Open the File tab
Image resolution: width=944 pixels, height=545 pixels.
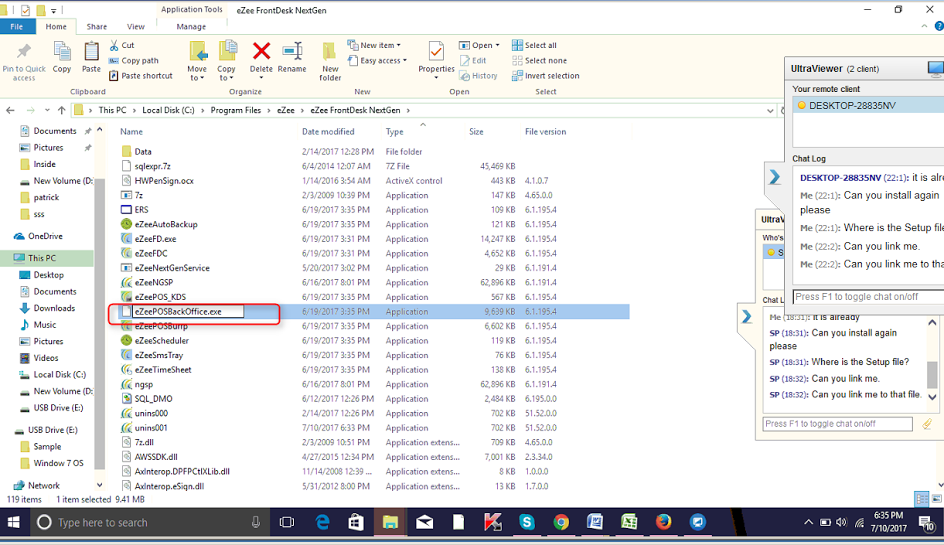tap(17, 26)
